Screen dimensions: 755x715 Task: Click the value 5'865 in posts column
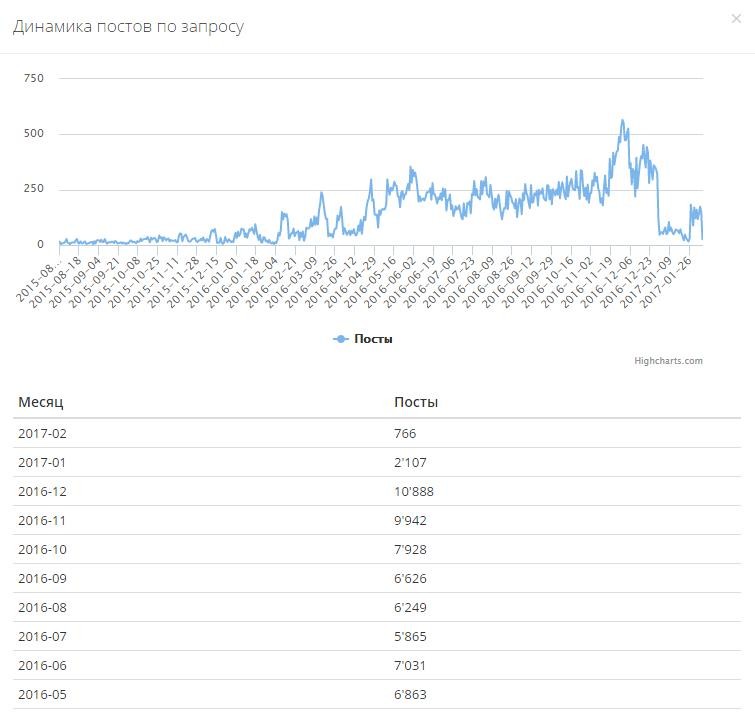click(x=410, y=637)
